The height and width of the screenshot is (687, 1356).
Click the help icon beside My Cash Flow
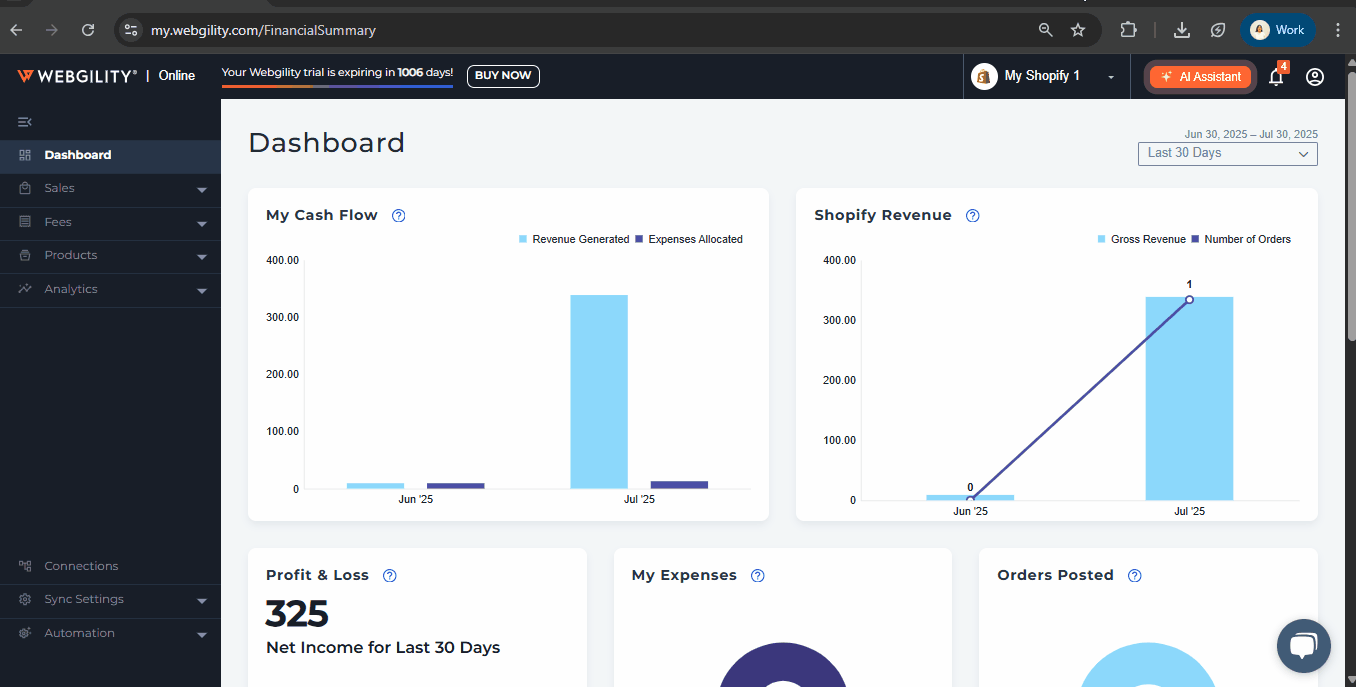pos(399,216)
